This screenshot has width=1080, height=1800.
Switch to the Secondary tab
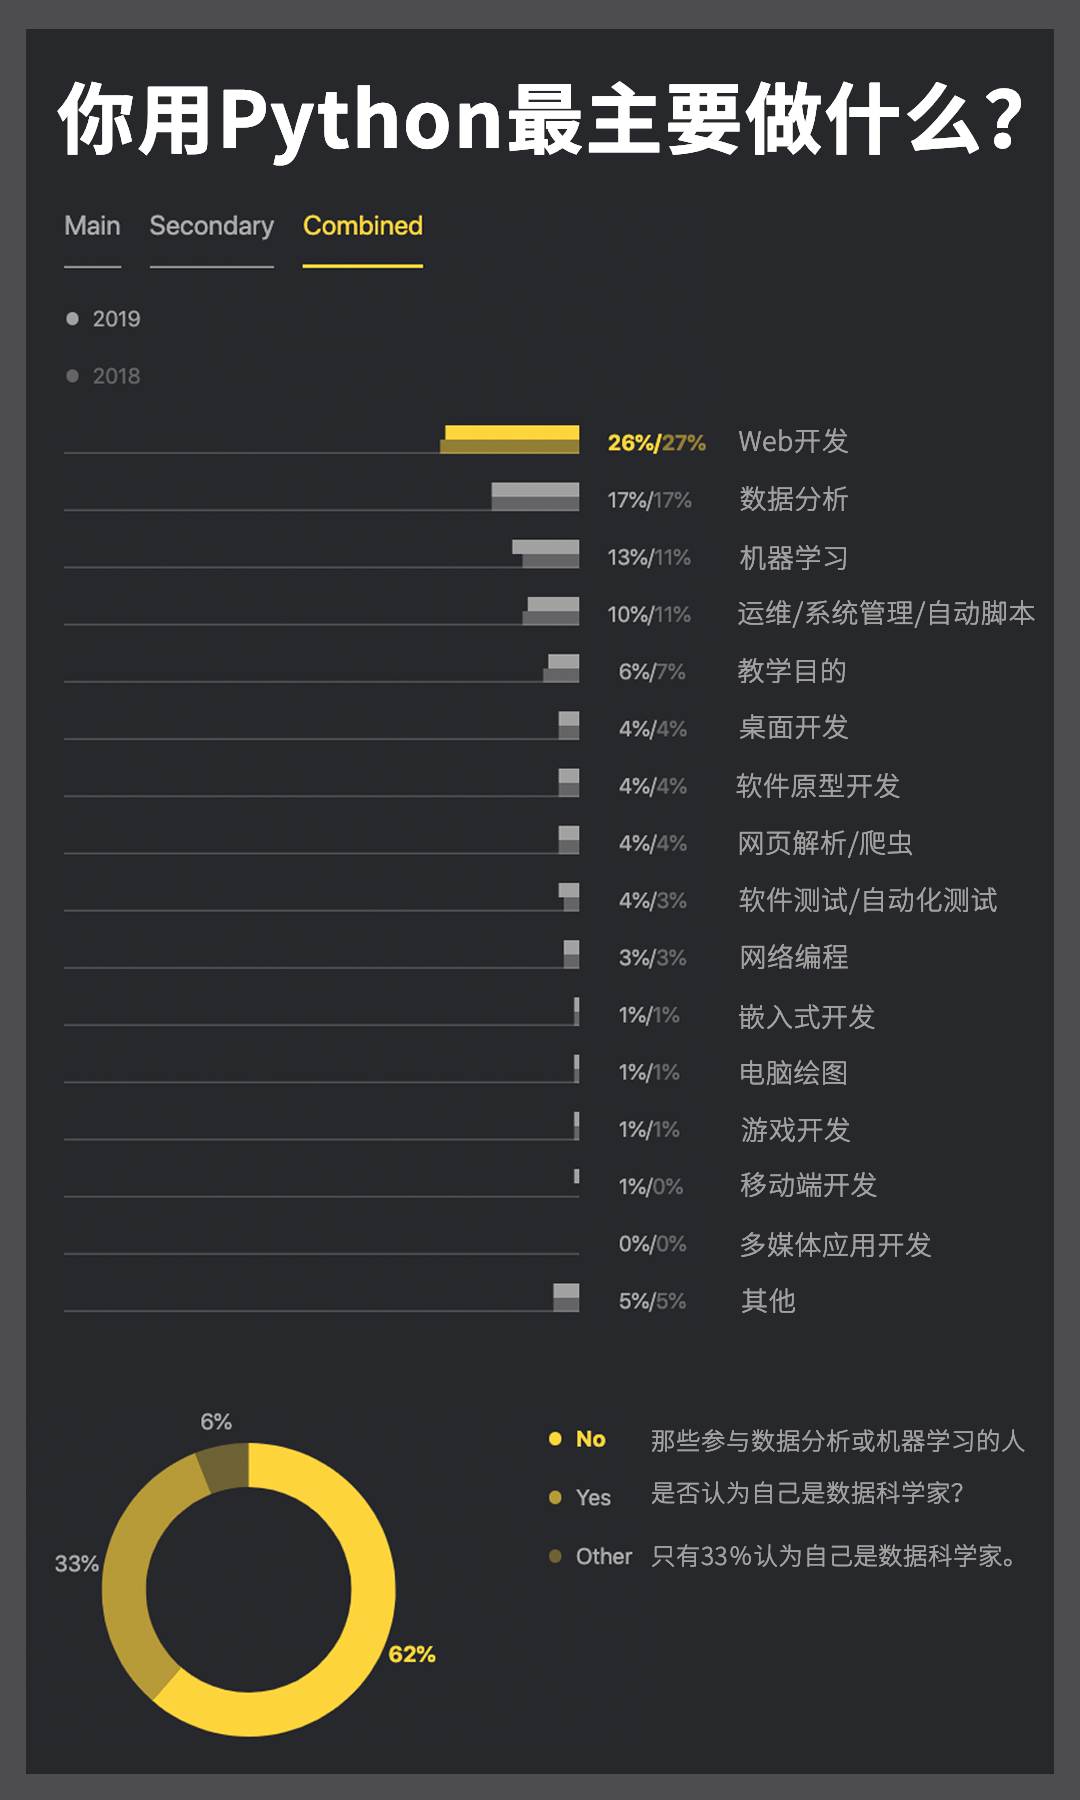(x=211, y=226)
